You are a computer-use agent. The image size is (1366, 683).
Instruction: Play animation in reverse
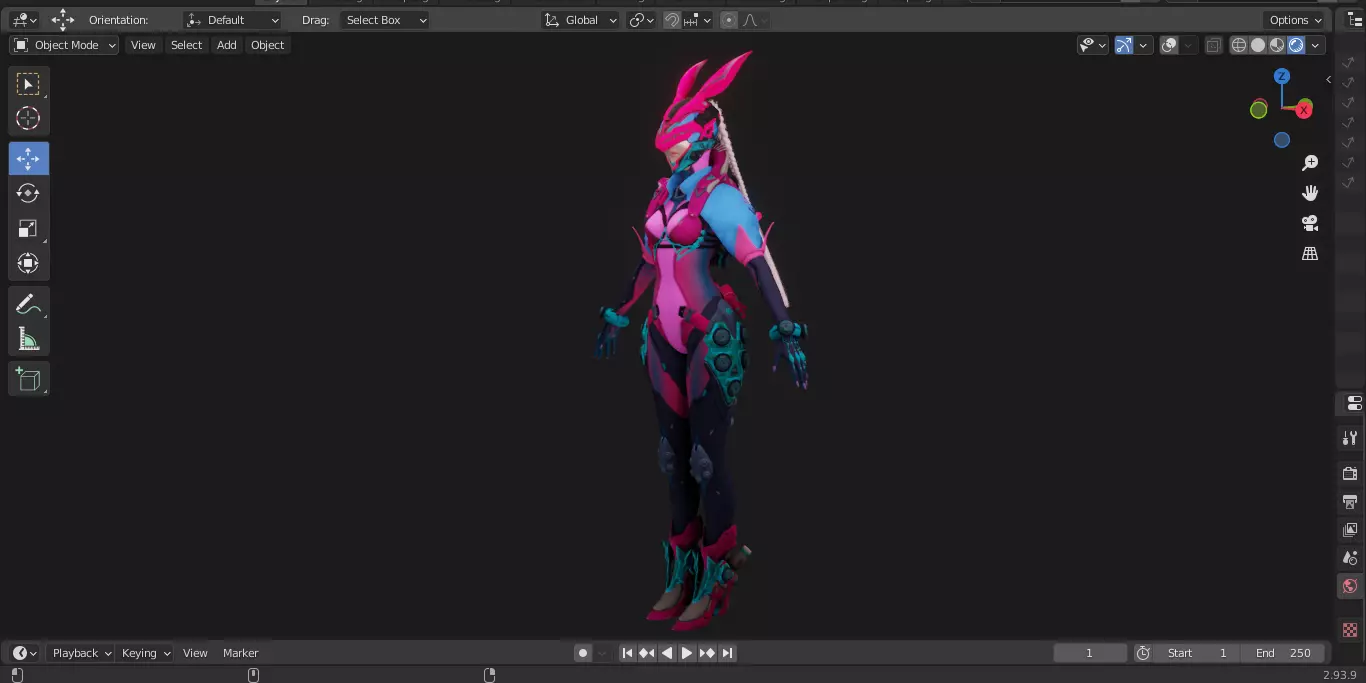click(x=667, y=653)
